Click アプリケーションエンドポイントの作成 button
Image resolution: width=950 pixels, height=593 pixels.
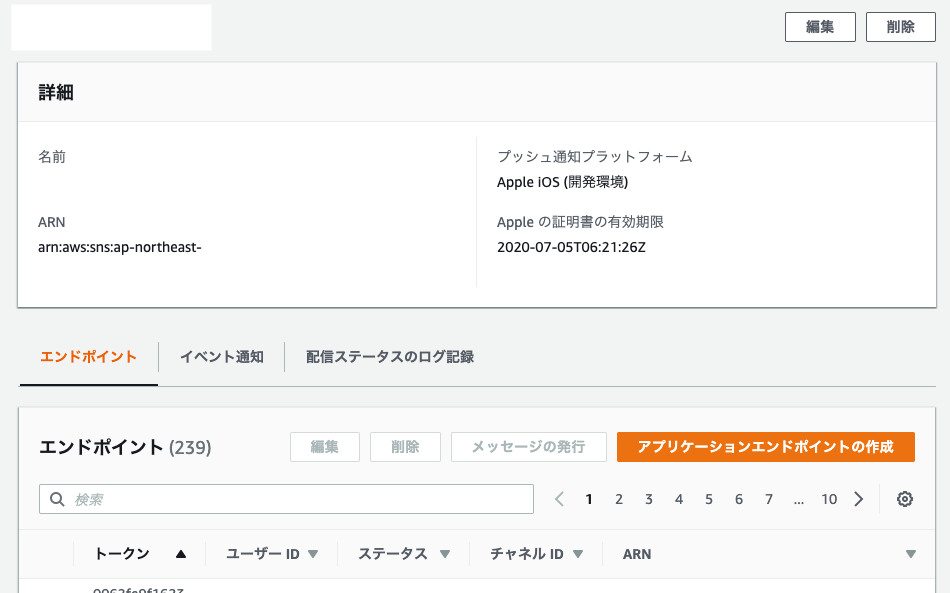(x=765, y=447)
